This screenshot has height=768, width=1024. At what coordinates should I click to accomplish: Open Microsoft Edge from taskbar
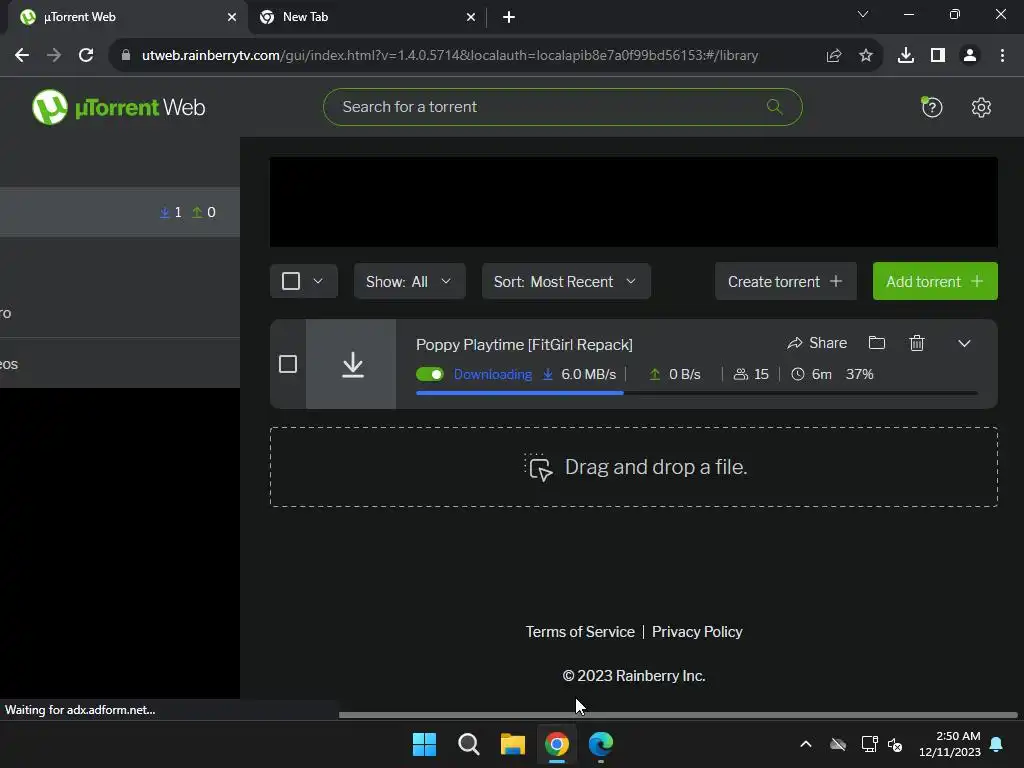pyautogui.click(x=601, y=744)
